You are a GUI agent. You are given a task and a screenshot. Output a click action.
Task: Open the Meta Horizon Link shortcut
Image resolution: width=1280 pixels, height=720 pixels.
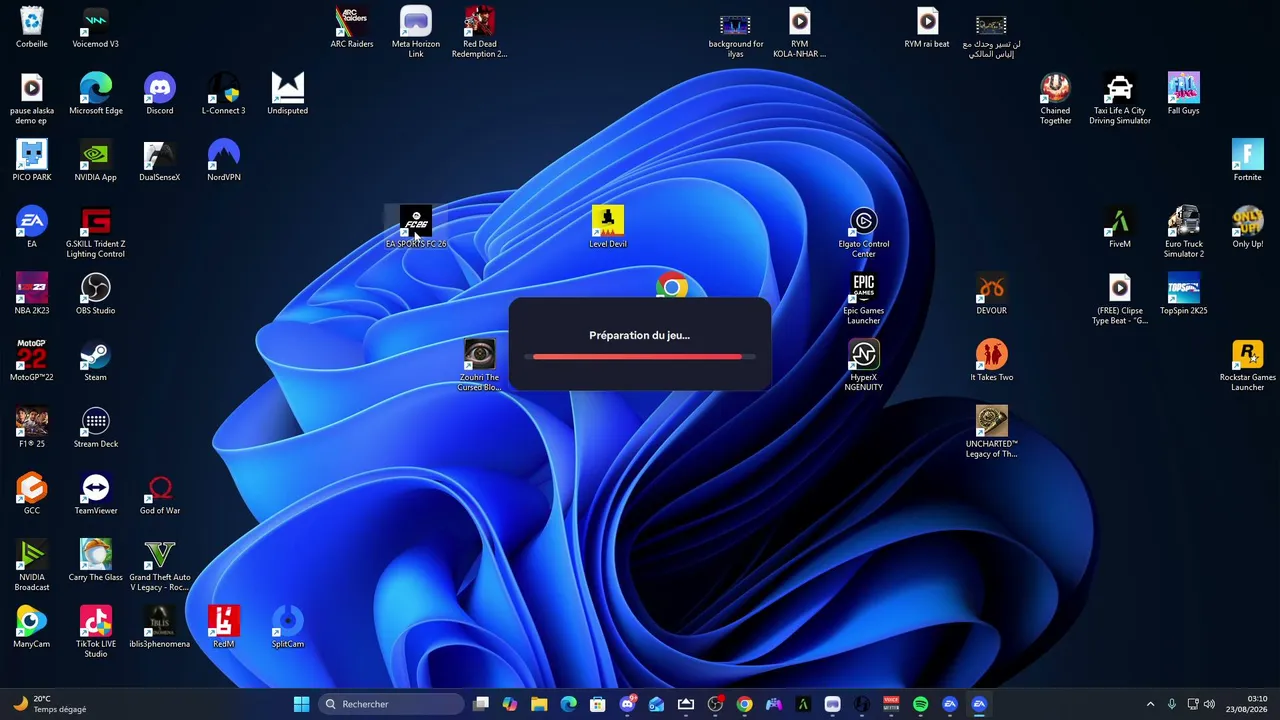pos(416,32)
